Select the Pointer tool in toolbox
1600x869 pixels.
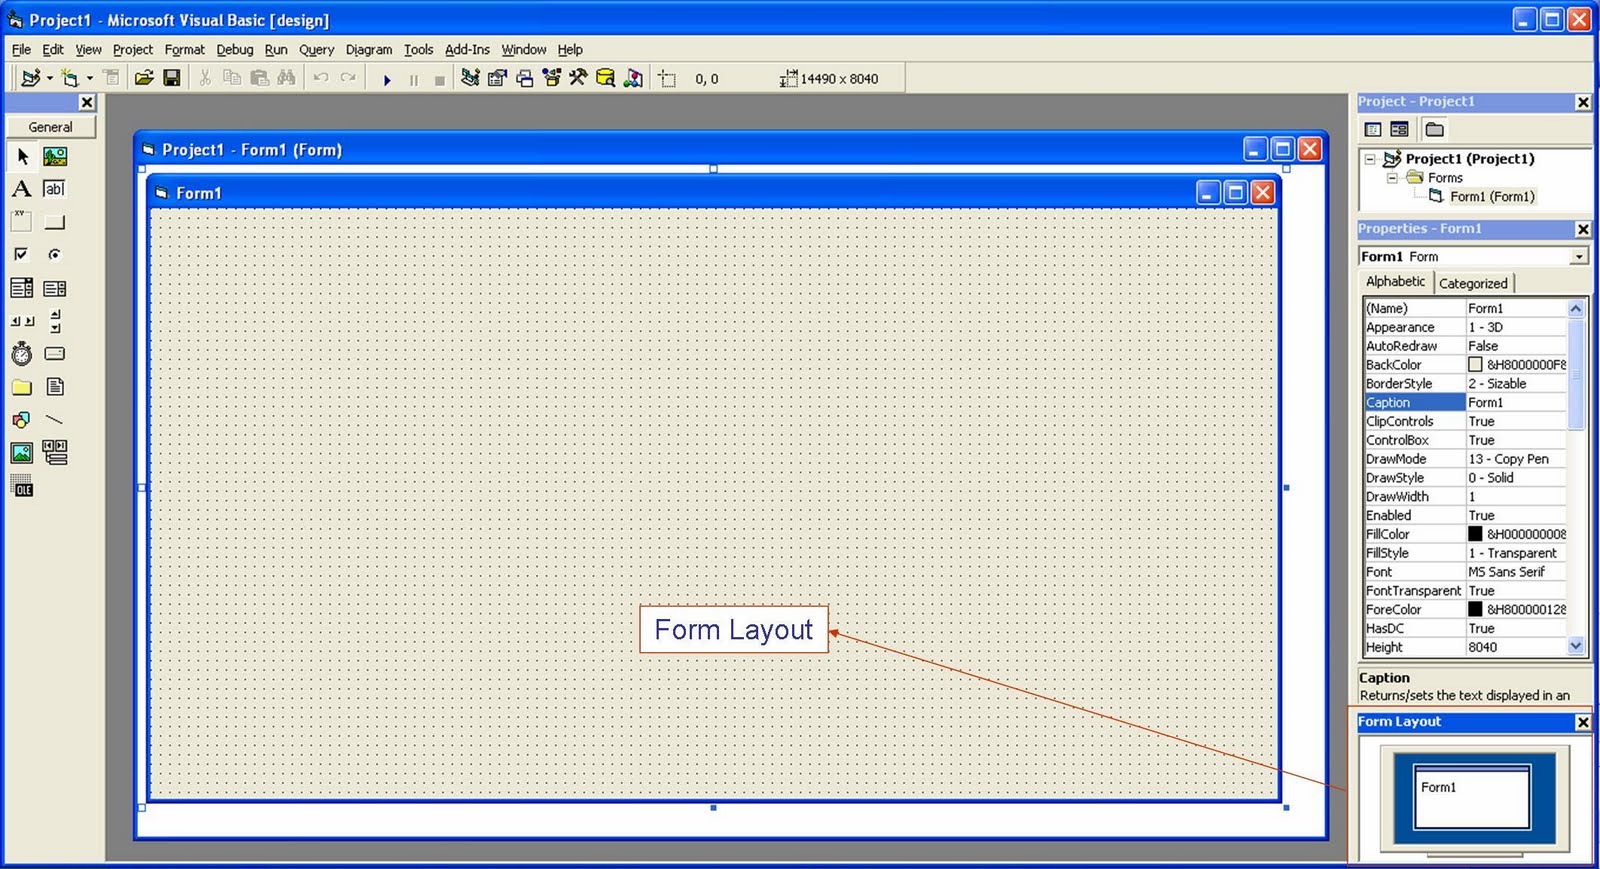click(22, 156)
